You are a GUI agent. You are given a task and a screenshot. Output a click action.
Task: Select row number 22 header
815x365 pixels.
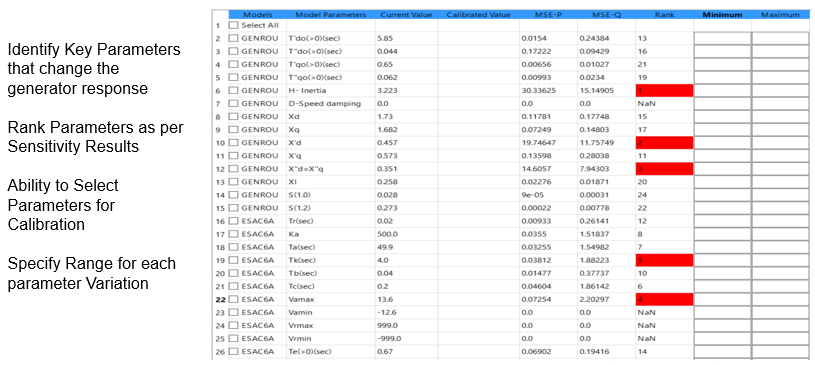[219, 299]
